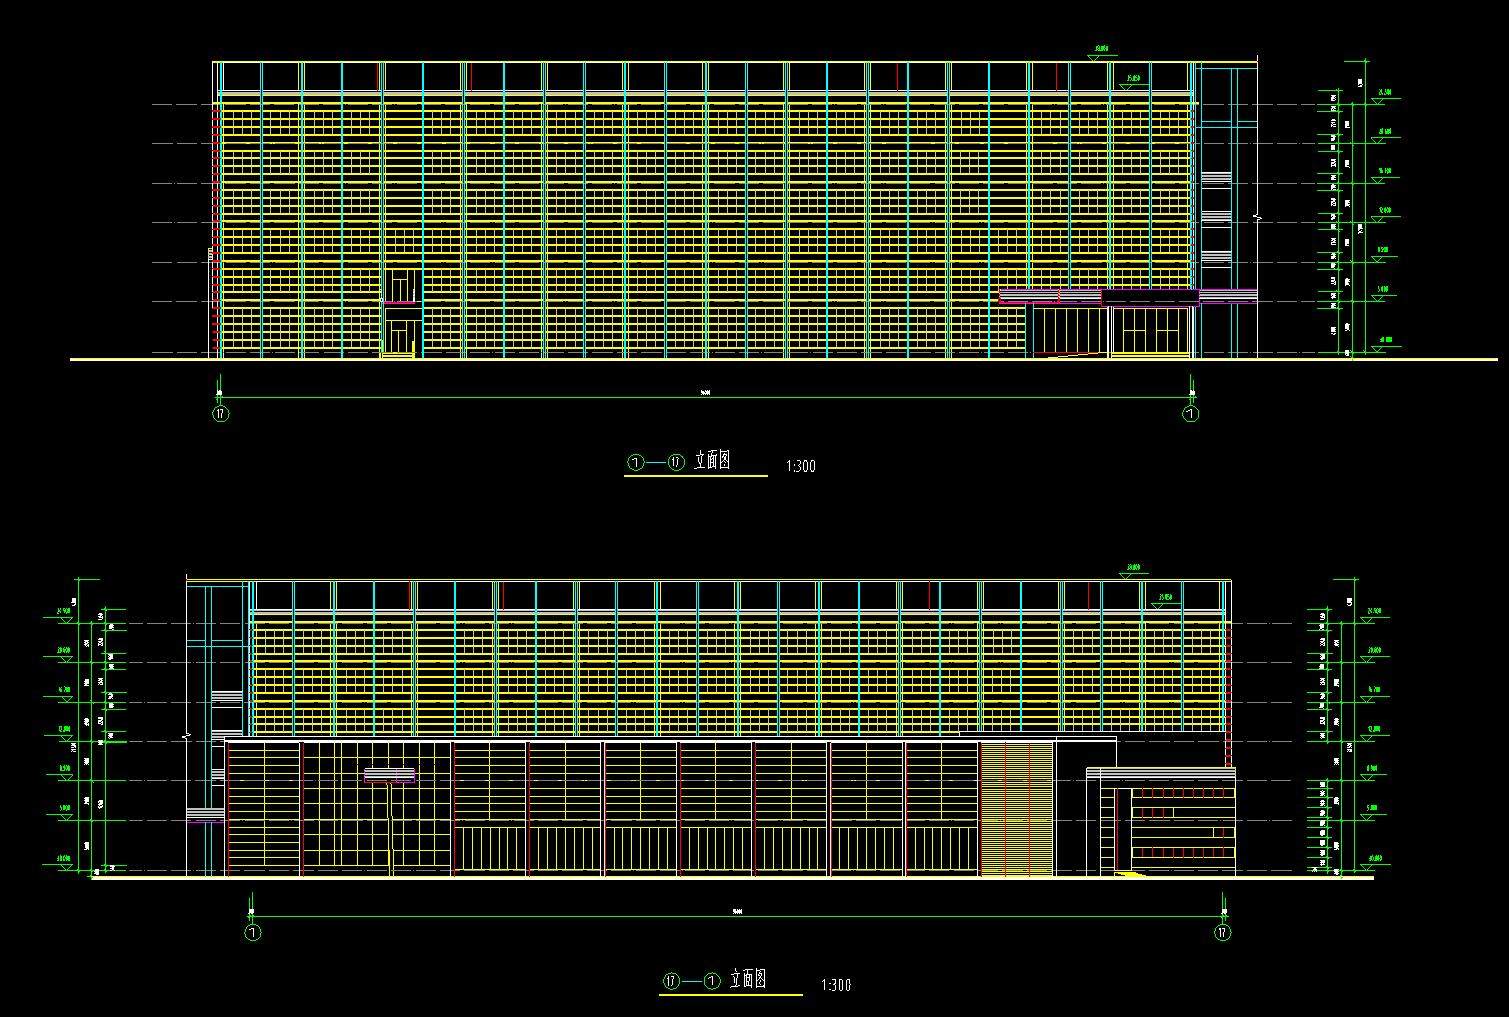Click the break line symbol right of upper elevation
Screen dimensions: 1509x1017
coord(1257,217)
